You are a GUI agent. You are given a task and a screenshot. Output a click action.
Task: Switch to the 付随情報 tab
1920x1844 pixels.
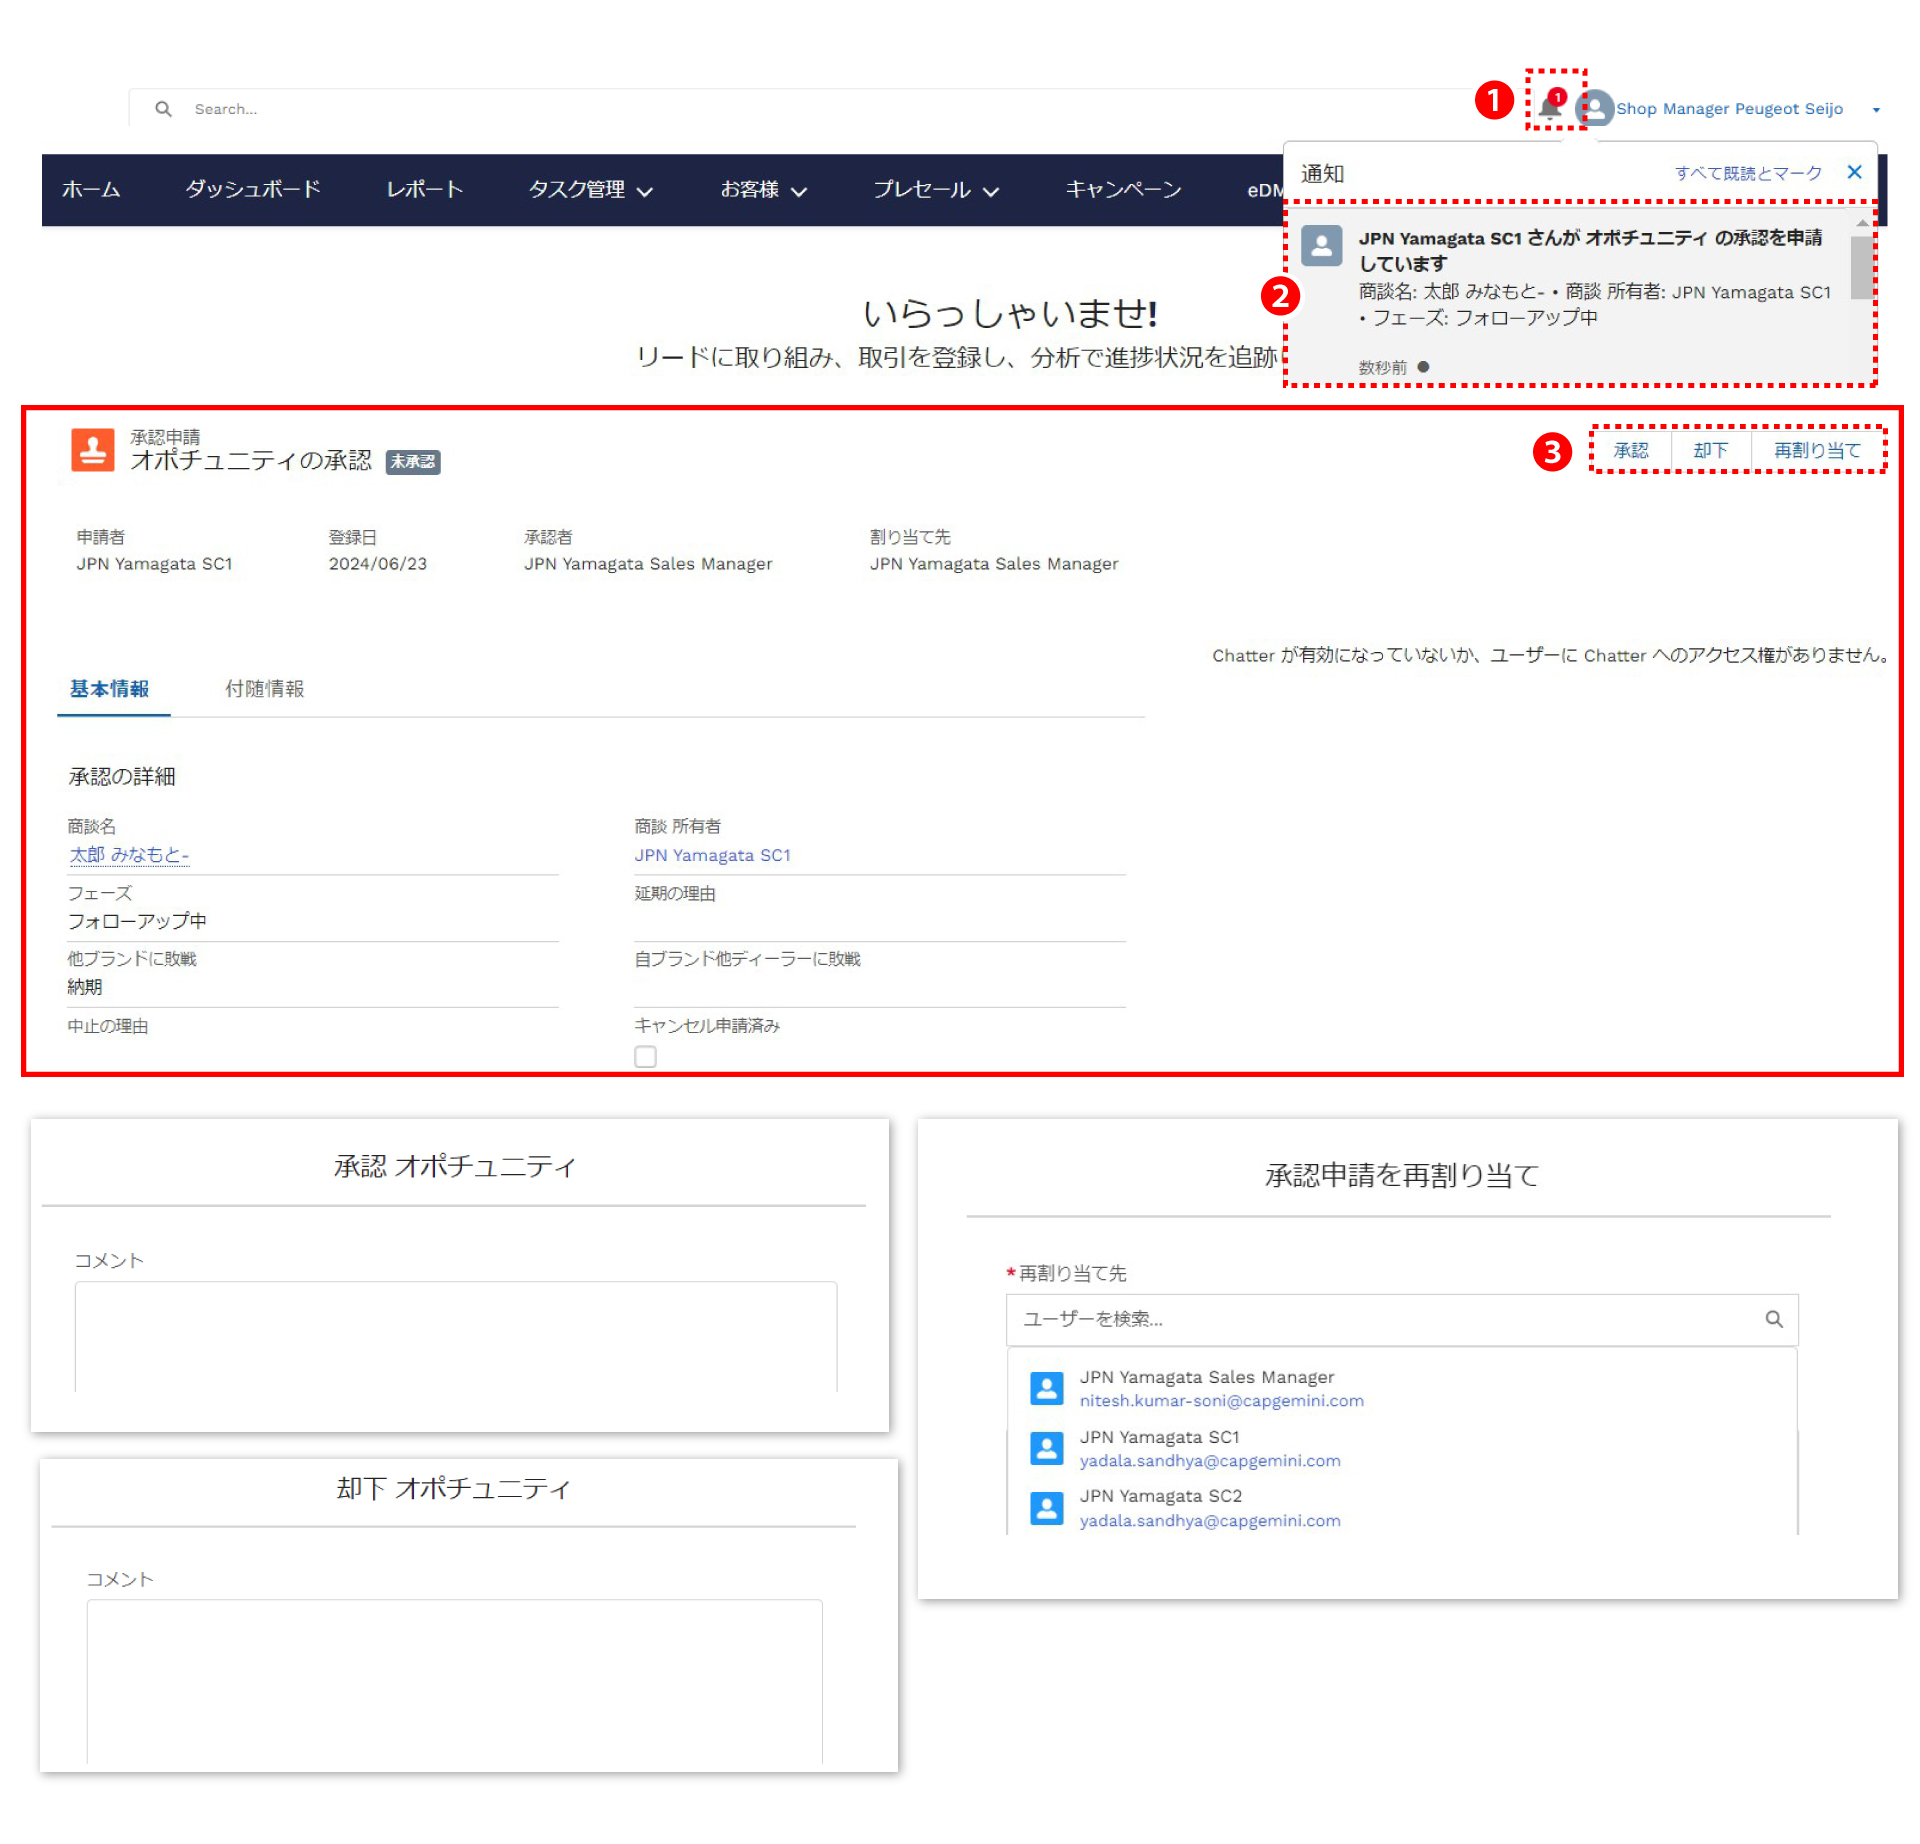(x=264, y=689)
